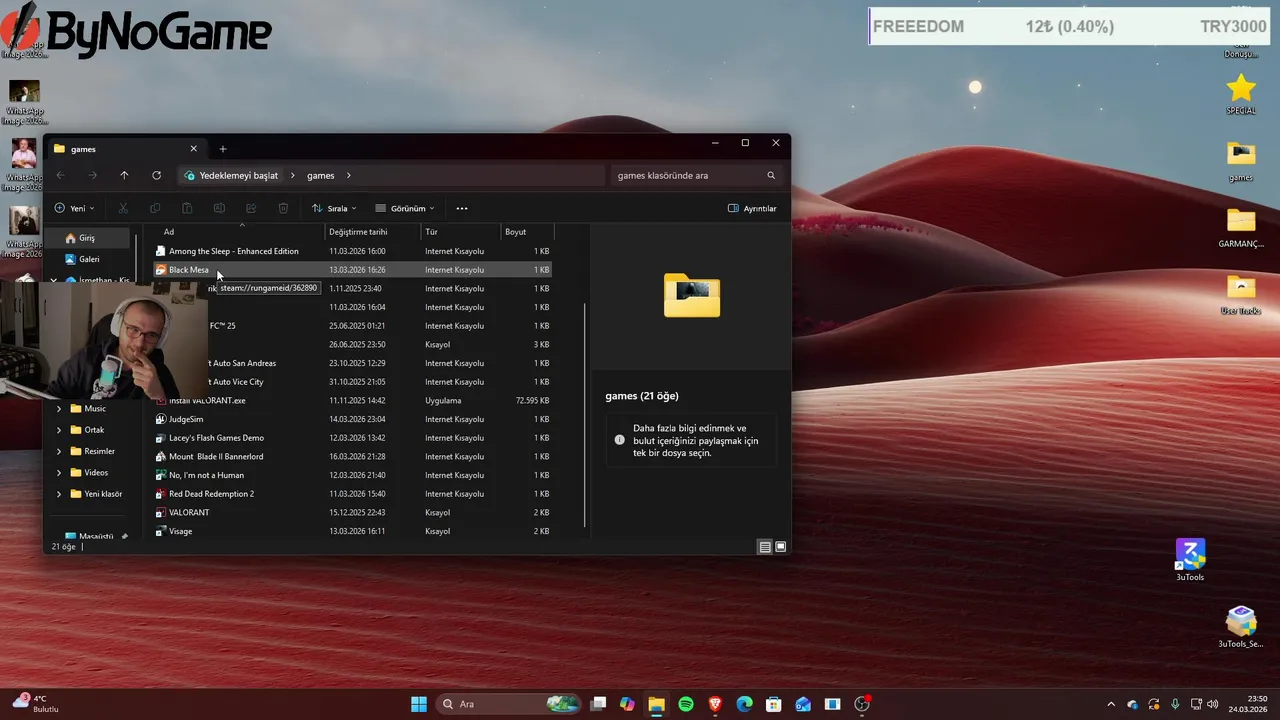The width and height of the screenshot is (1280, 720).
Task: Open the More options ellipsis menu
Action: pos(461,208)
